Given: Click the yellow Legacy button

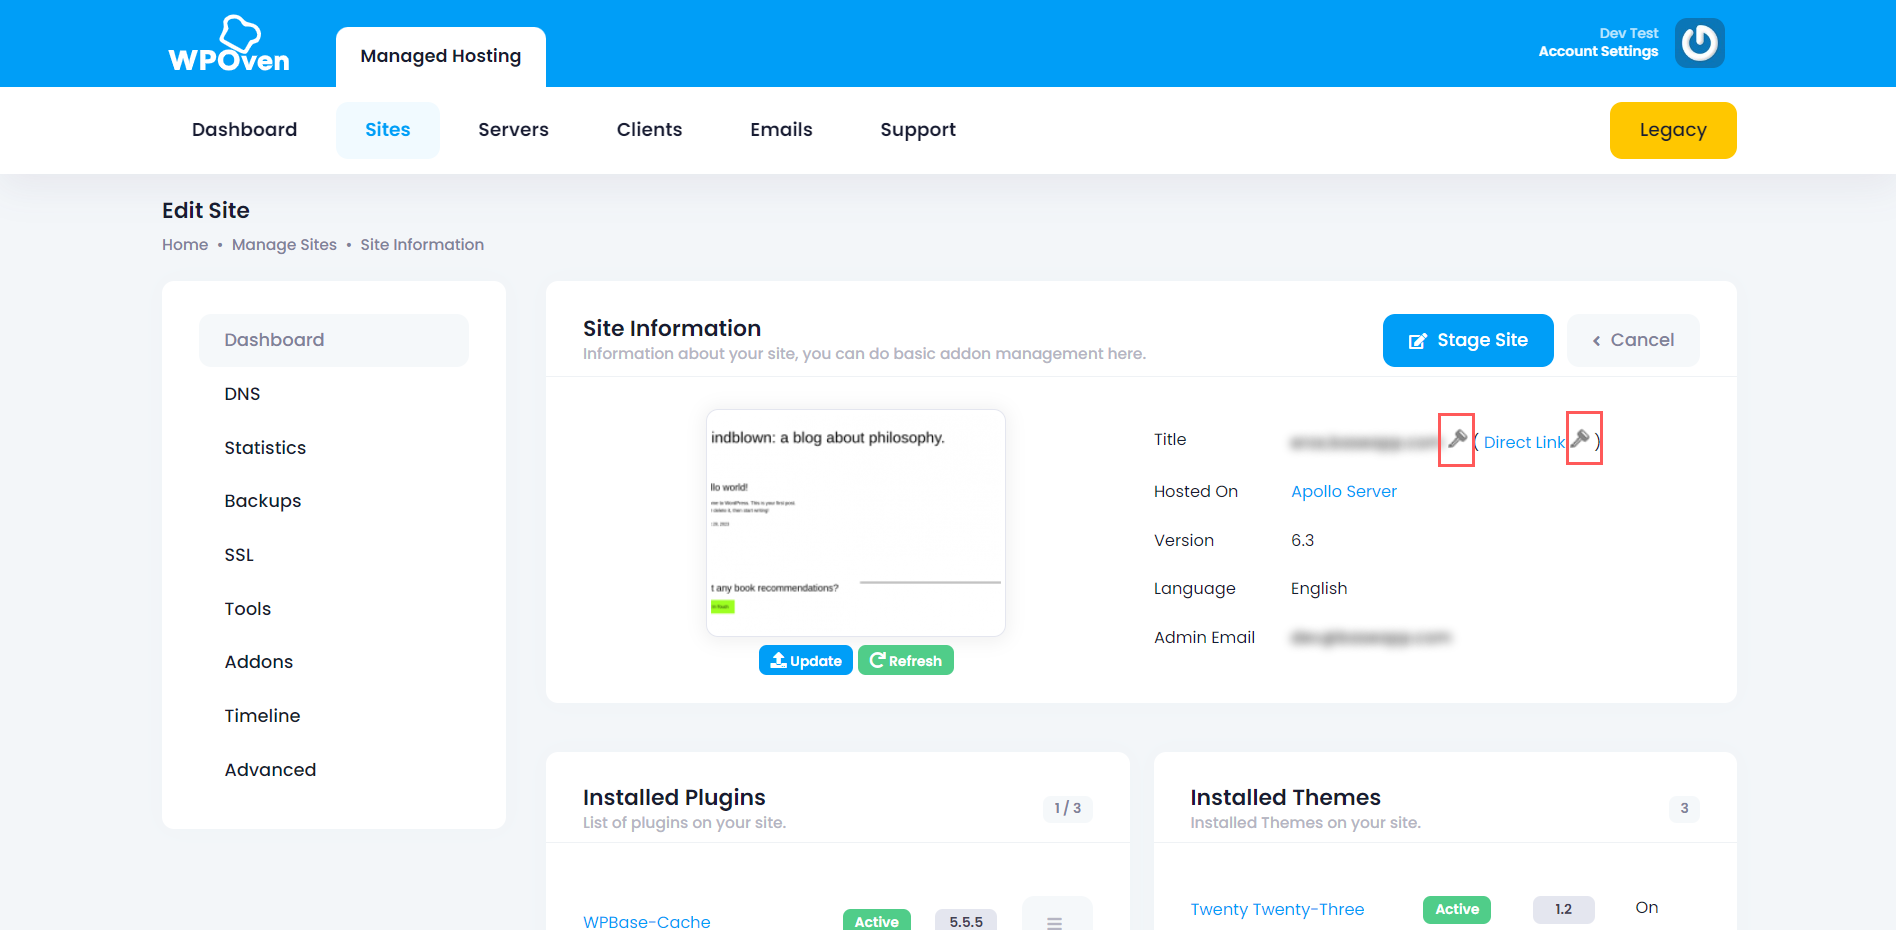Looking at the screenshot, I should click(1673, 130).
